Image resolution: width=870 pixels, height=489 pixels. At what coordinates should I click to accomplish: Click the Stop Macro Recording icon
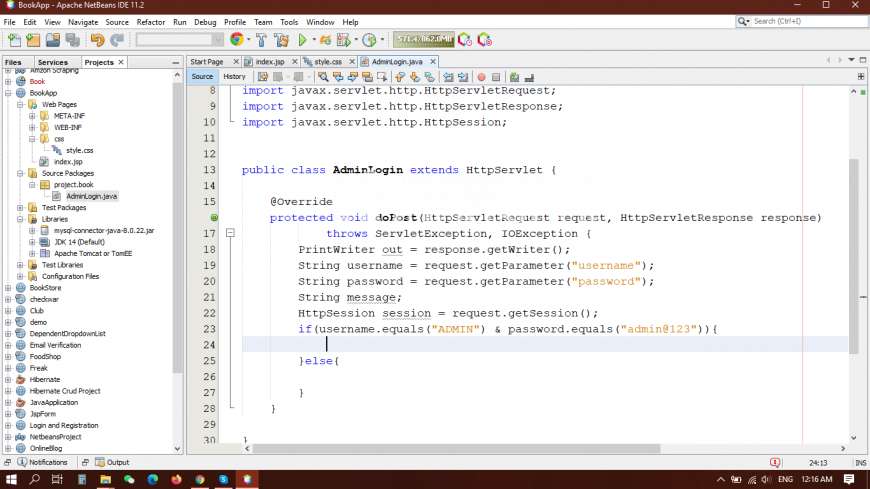[496, 77]
